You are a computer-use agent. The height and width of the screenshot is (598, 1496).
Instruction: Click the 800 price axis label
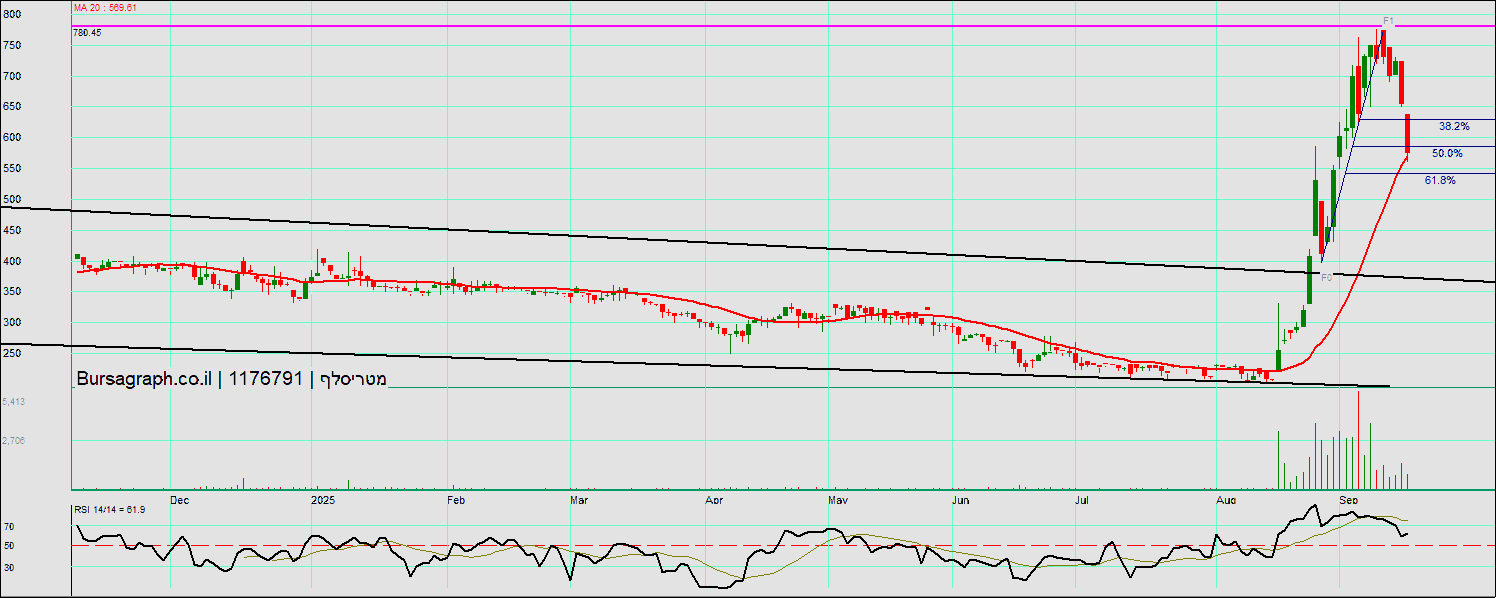(12, 15)
